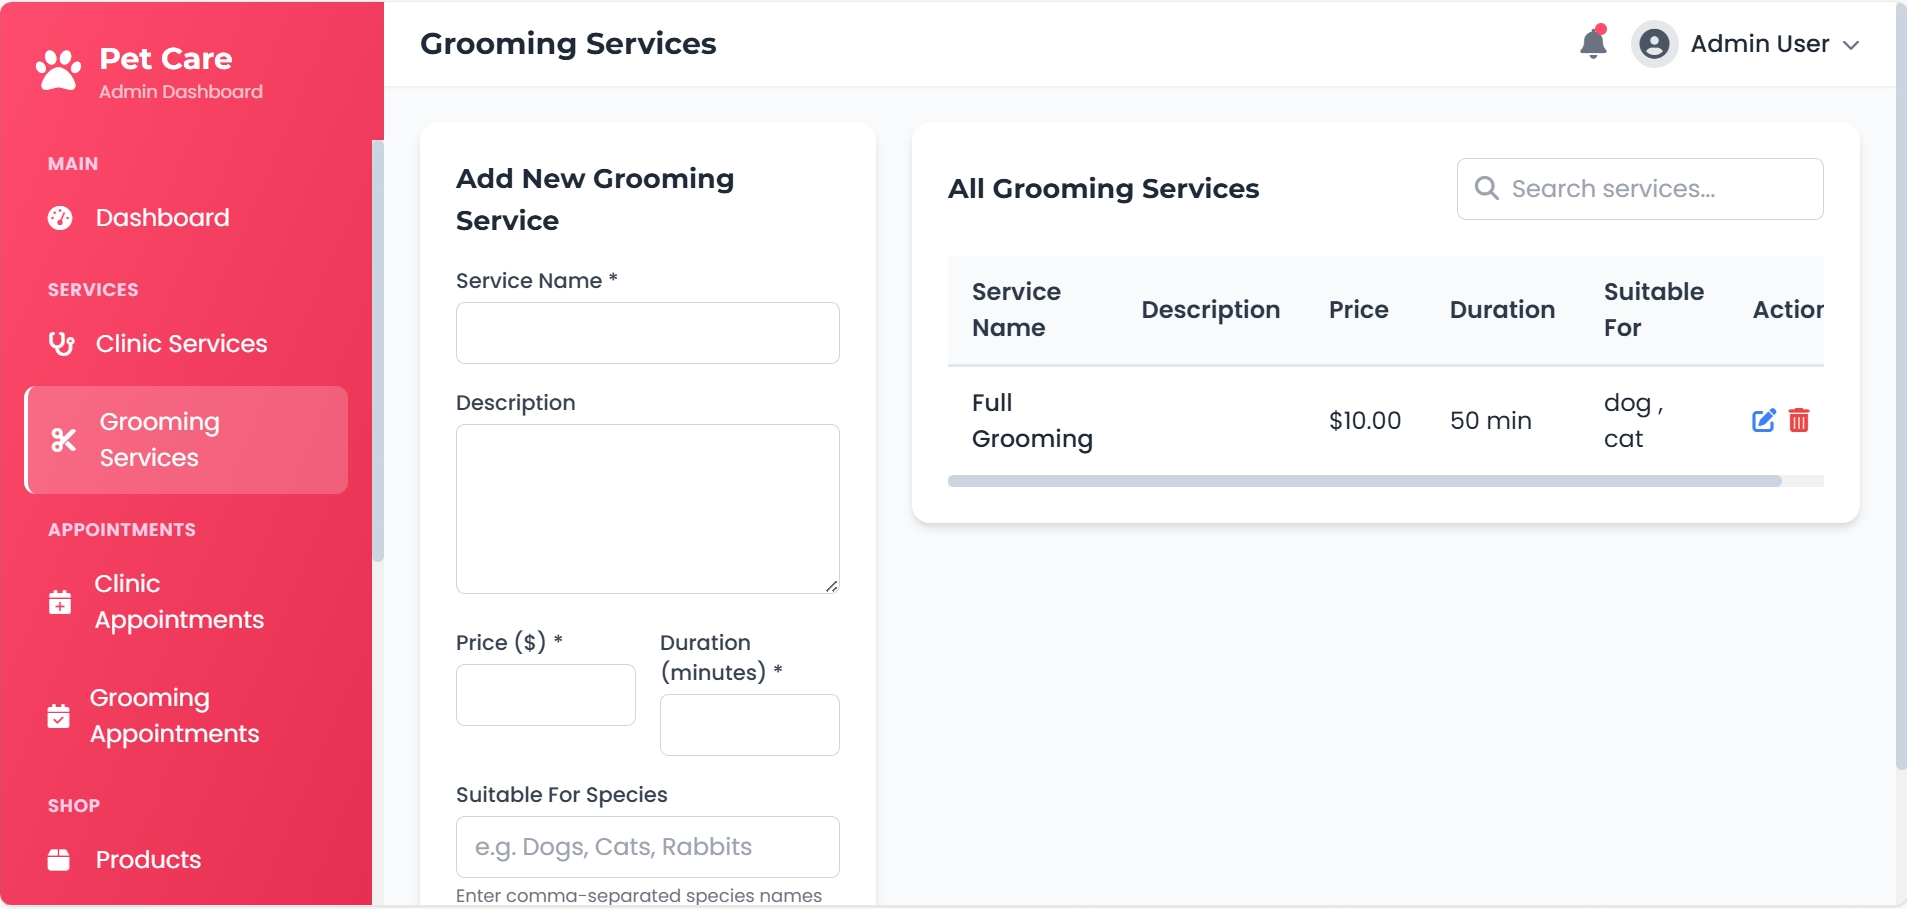Click the table's horizontal scrollbar
This screenshot has height=909, width=1907.
point(1364,481)
